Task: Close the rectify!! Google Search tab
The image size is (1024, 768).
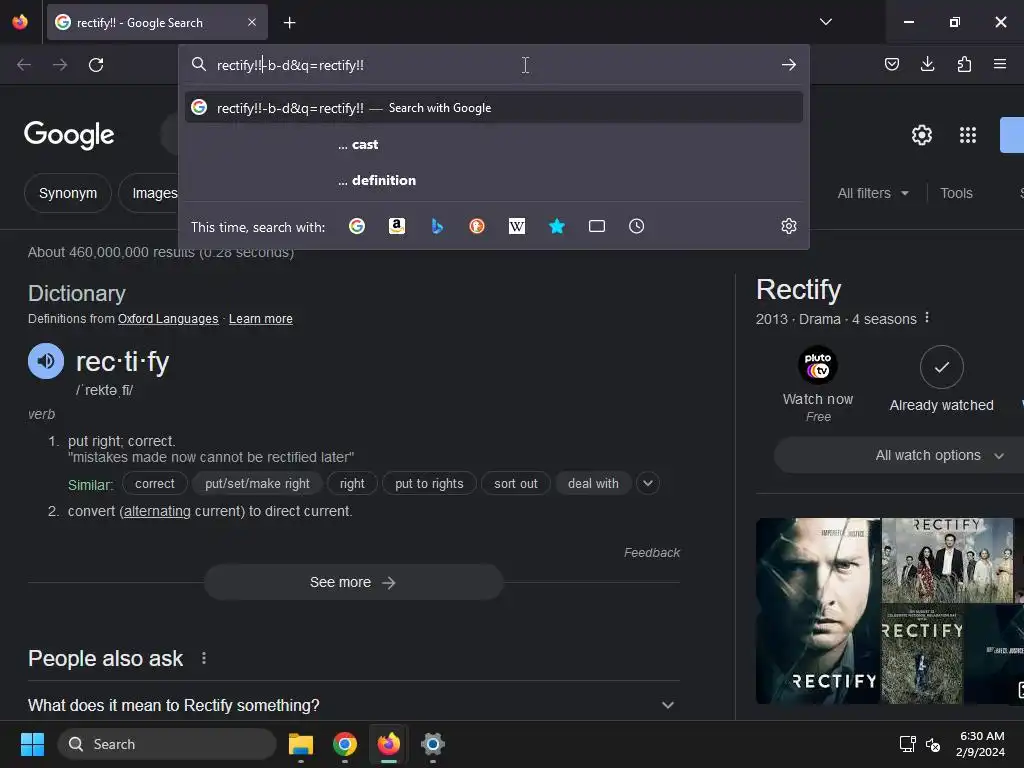Action: (252, 22)
